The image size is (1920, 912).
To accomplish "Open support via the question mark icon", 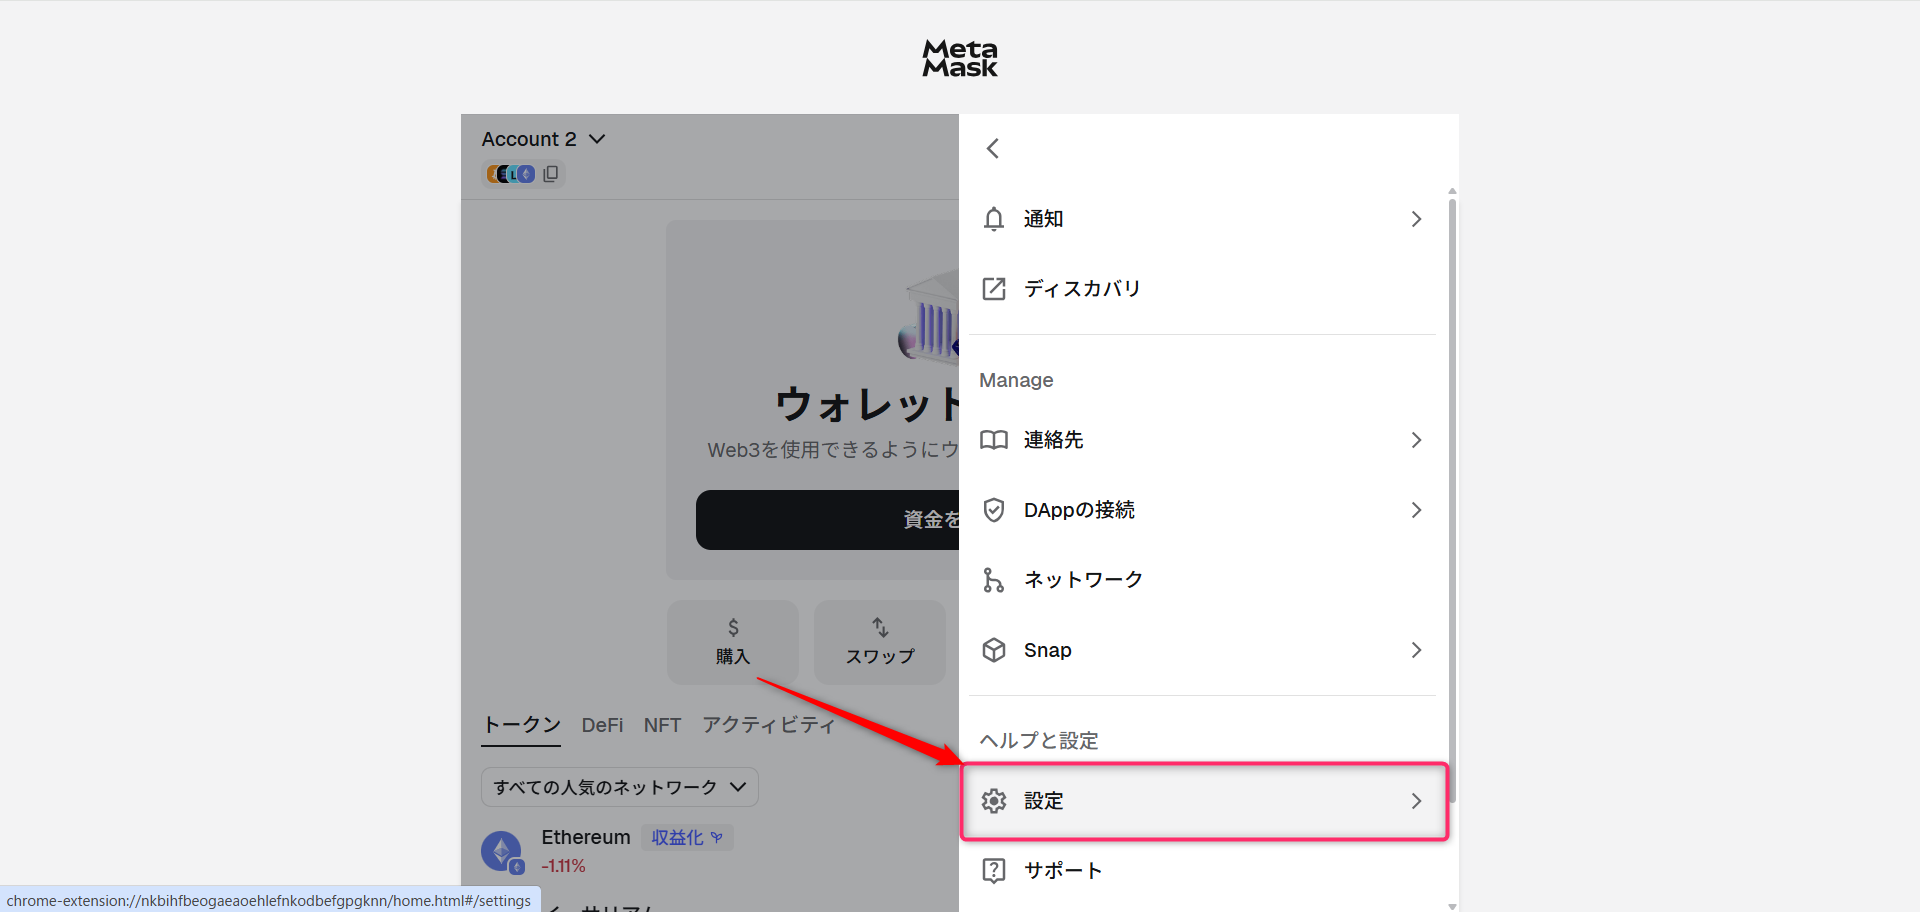I will pyautogui.click(x=993, y=870).
